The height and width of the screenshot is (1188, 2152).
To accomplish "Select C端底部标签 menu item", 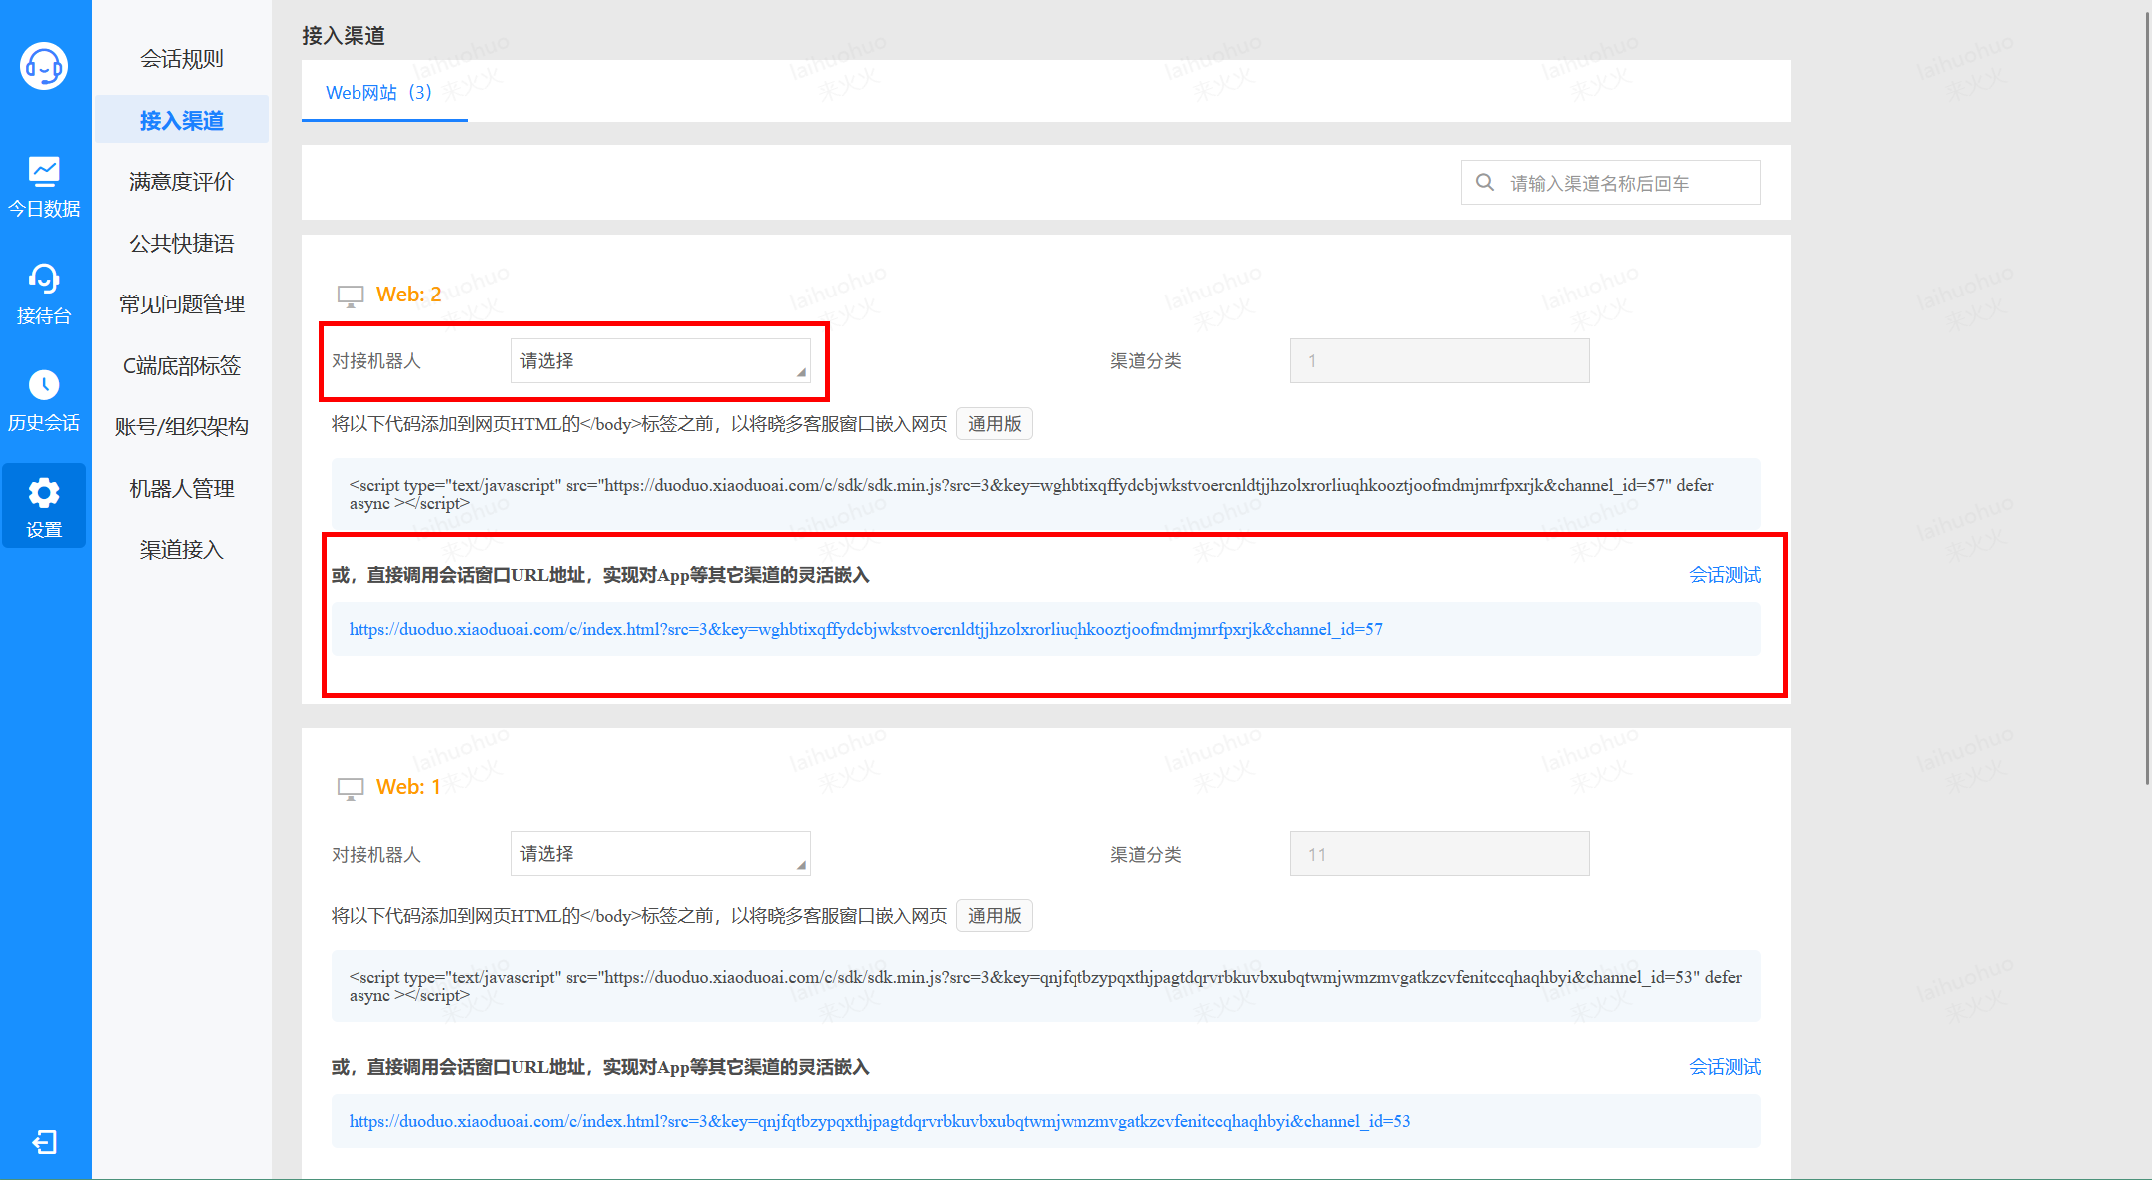I will click(x=182, y=366).
